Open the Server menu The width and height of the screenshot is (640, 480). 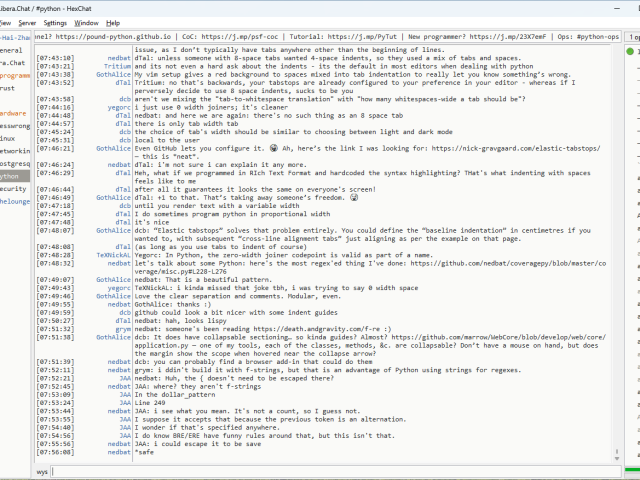click(26, 22)
